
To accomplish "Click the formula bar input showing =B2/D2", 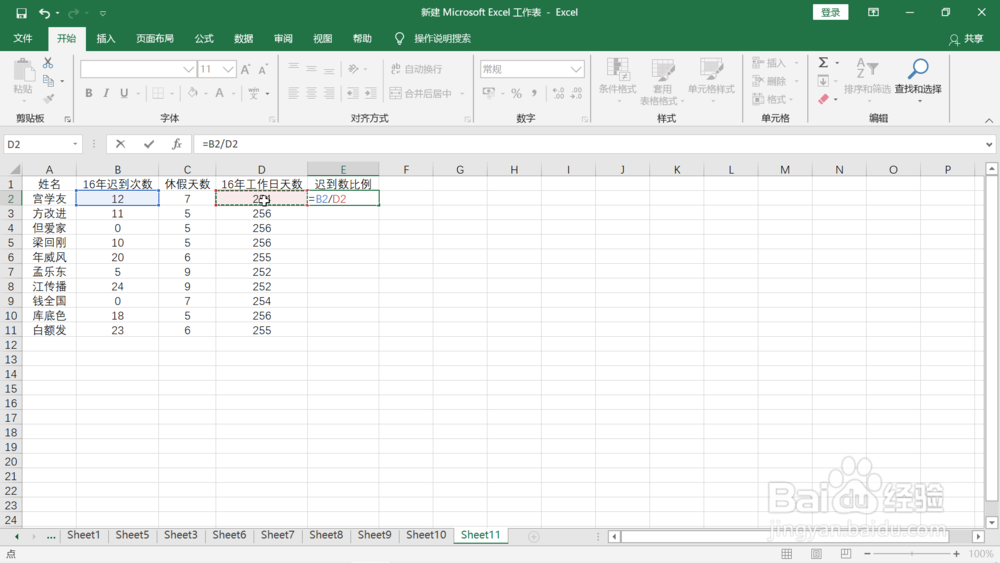I will click(x=589, y=144).
